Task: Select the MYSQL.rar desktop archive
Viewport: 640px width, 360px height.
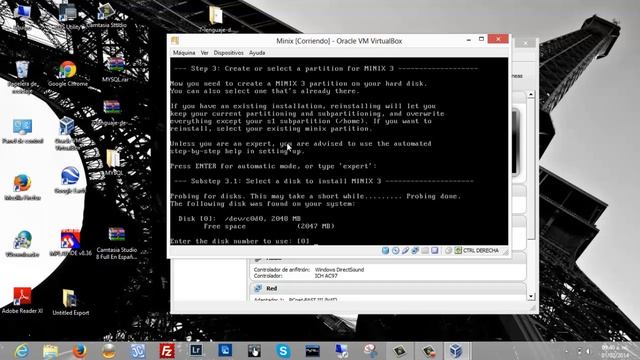Action: pos(116,70)
